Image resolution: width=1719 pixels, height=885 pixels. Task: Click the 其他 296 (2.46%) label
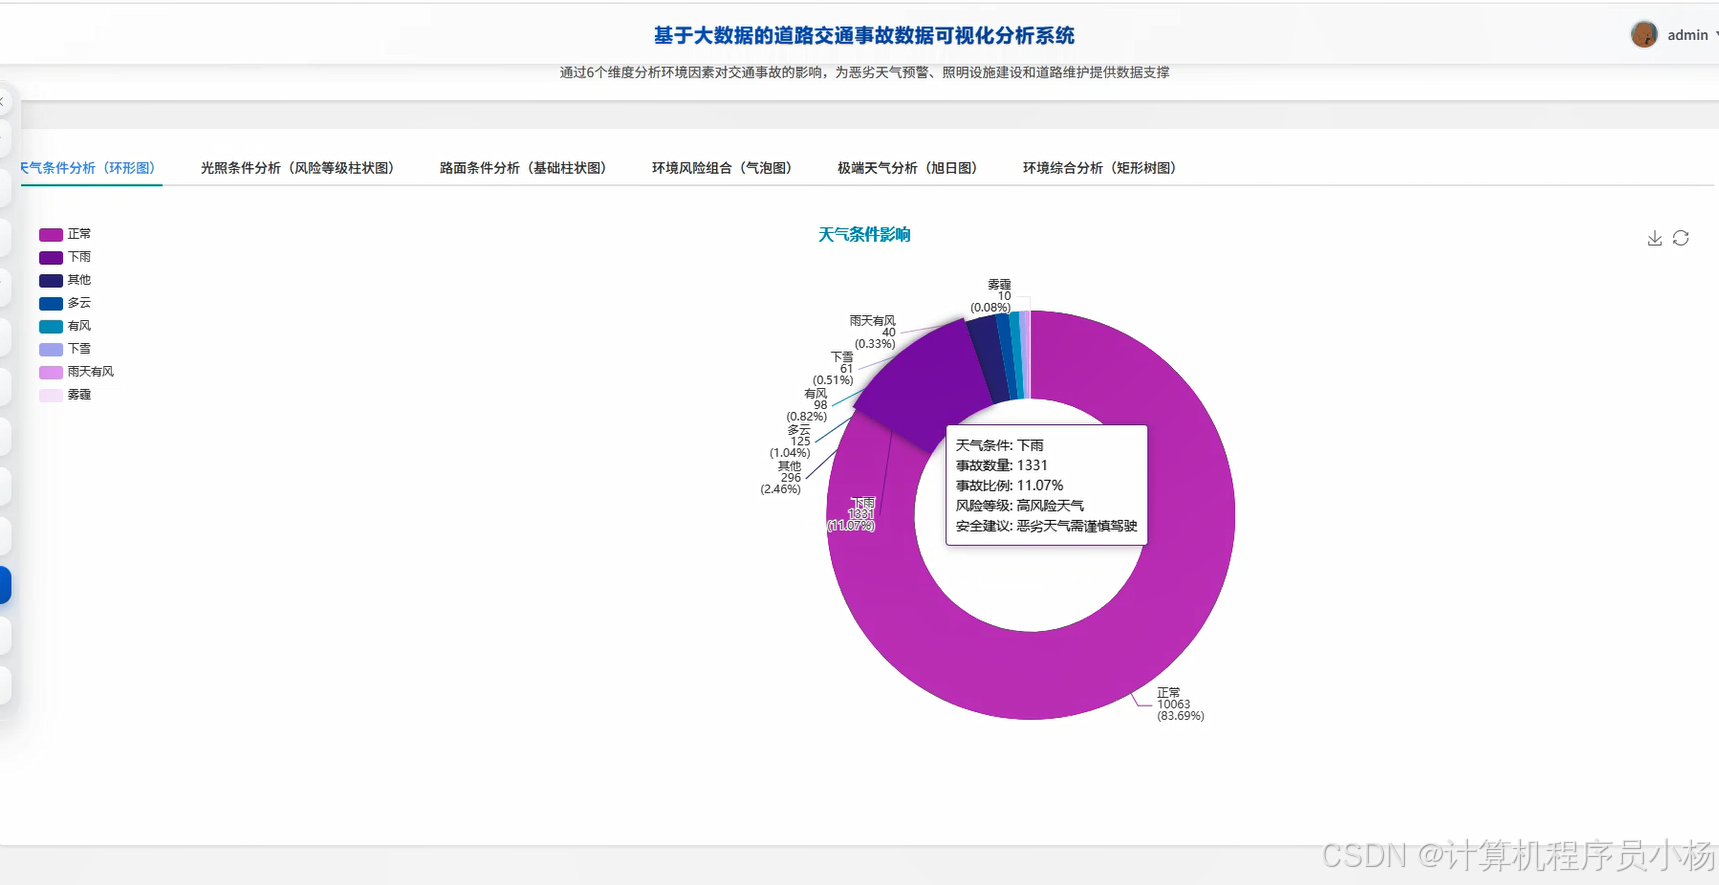click(x=781, y=477)
